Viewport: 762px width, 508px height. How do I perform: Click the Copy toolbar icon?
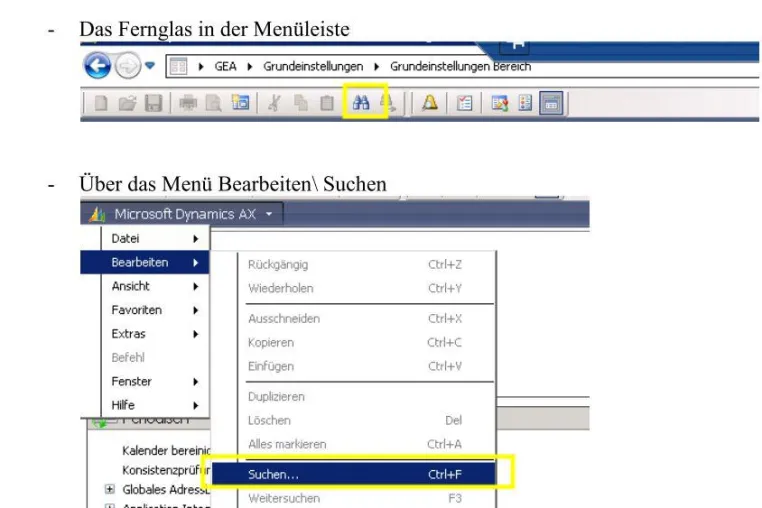[301, 103]
